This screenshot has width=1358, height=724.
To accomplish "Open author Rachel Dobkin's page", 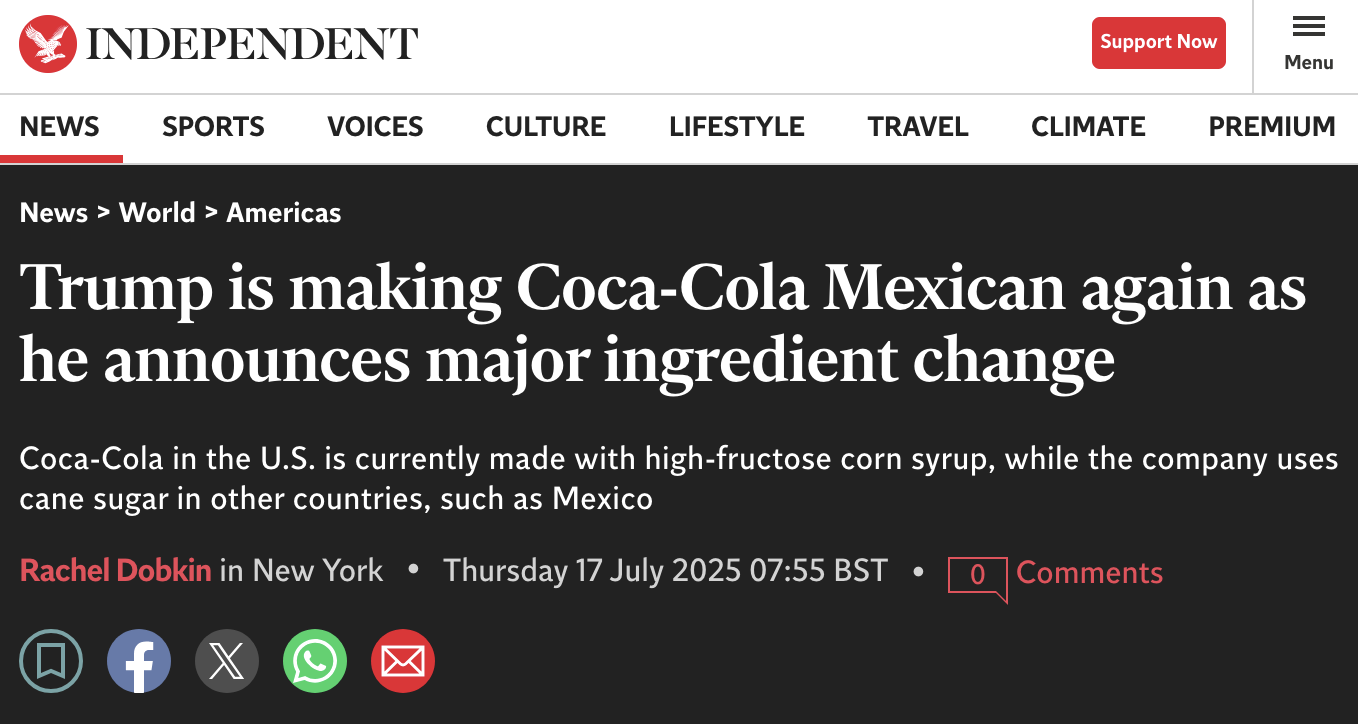I will [x=116, y=571].
